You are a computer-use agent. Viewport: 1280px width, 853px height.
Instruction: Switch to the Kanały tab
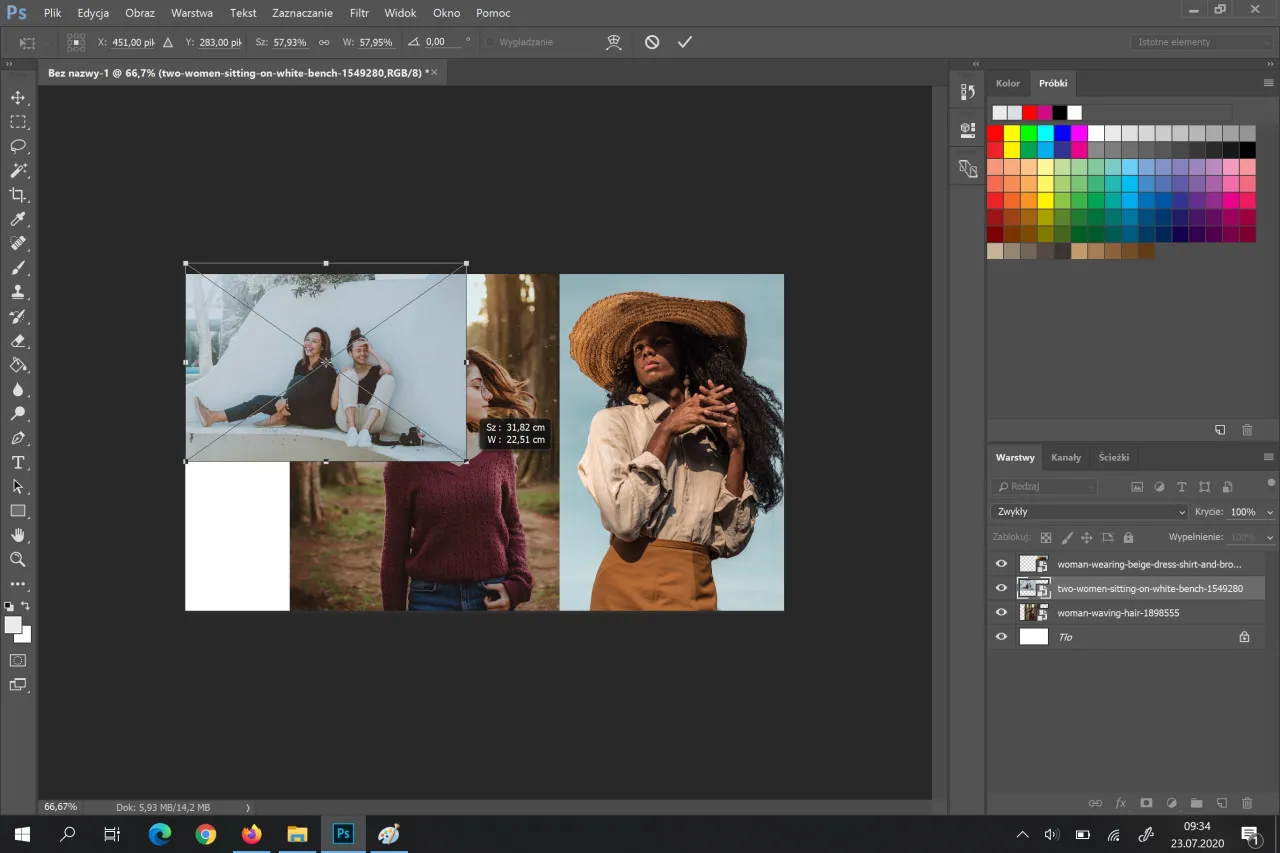[1066, 457]
